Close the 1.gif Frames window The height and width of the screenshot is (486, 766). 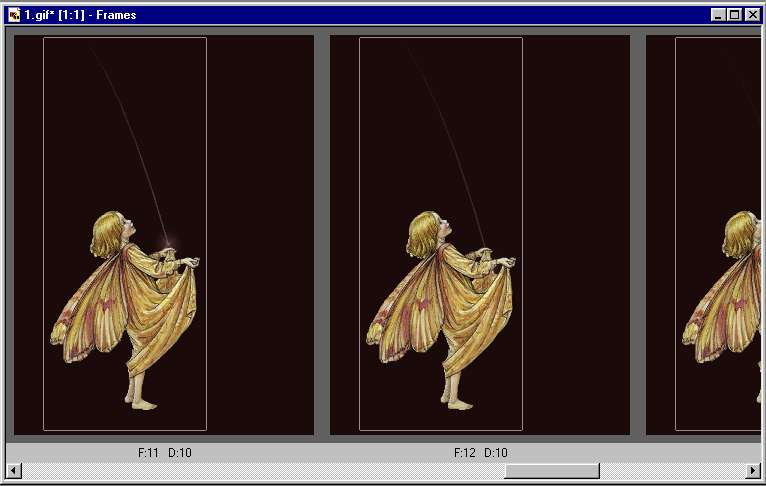pyautogui.click(x=752, y=15)
